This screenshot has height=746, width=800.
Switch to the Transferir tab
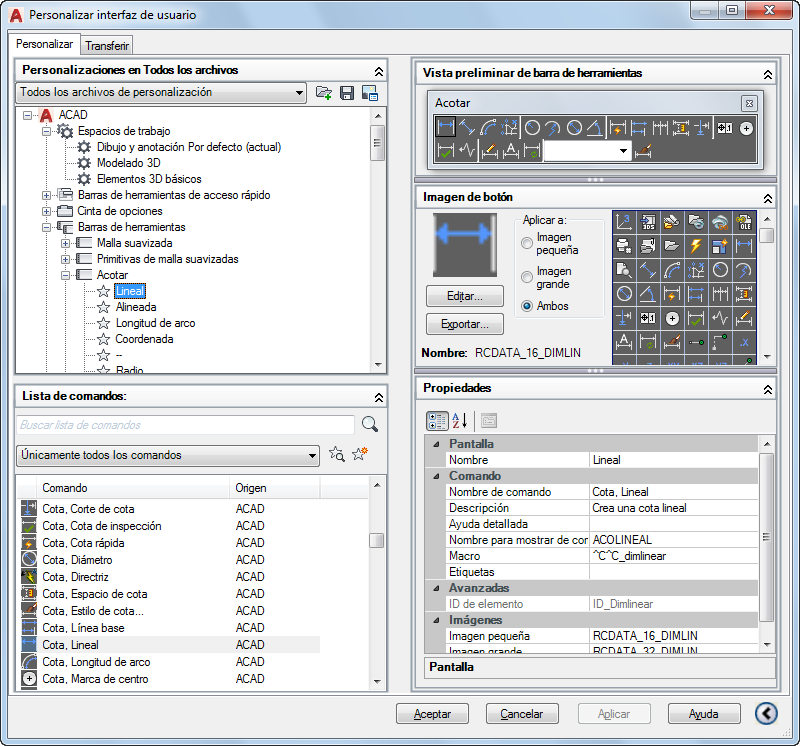click(107, 46)
